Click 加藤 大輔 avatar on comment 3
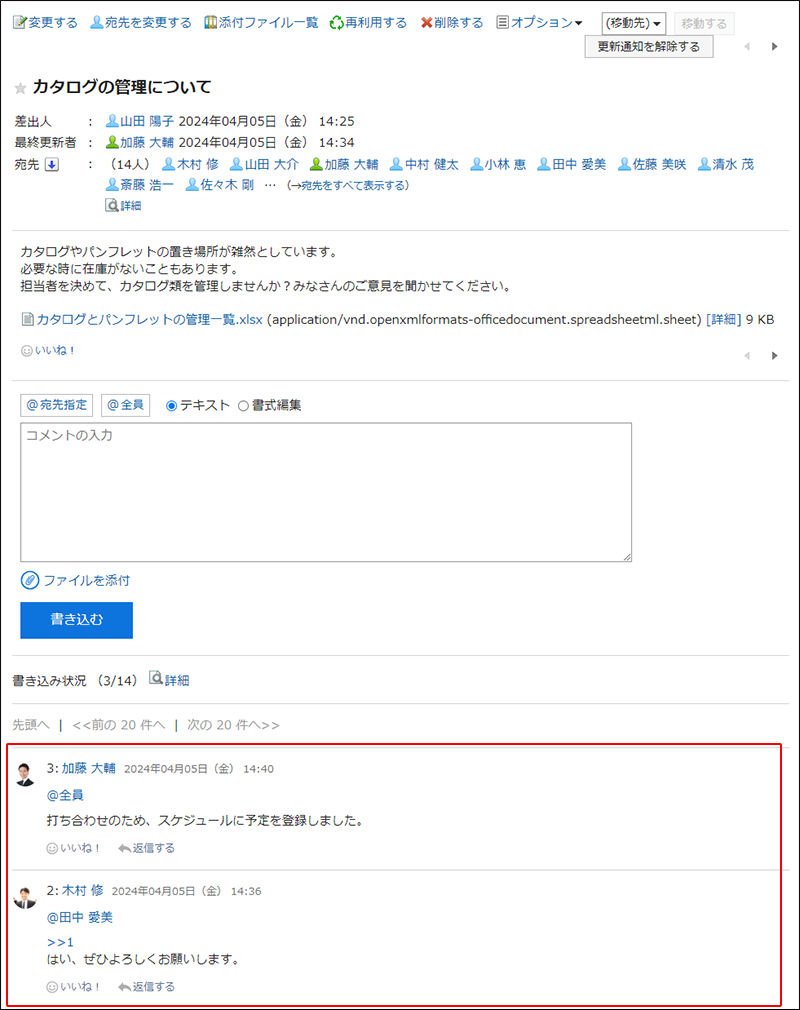800x1010 pixels. click(25, 774)
